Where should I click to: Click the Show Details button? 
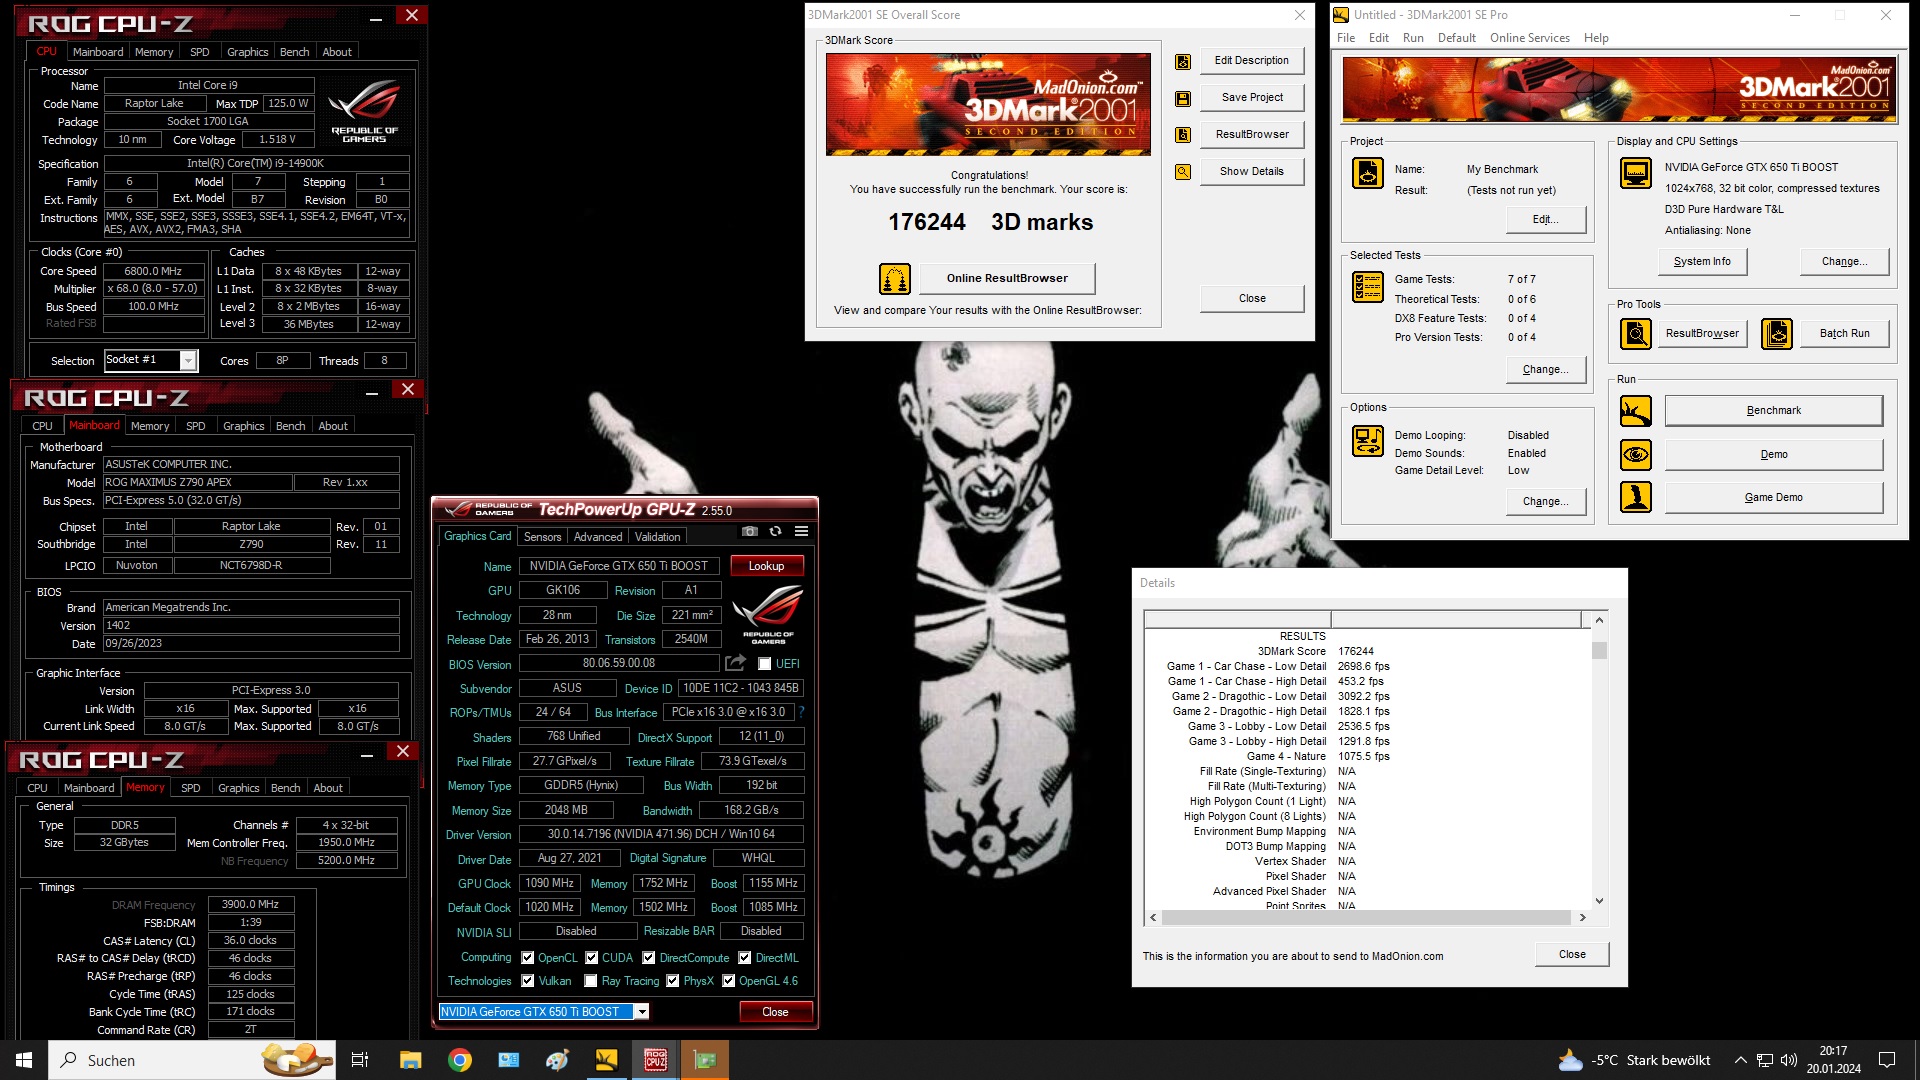coord(1251,171)
